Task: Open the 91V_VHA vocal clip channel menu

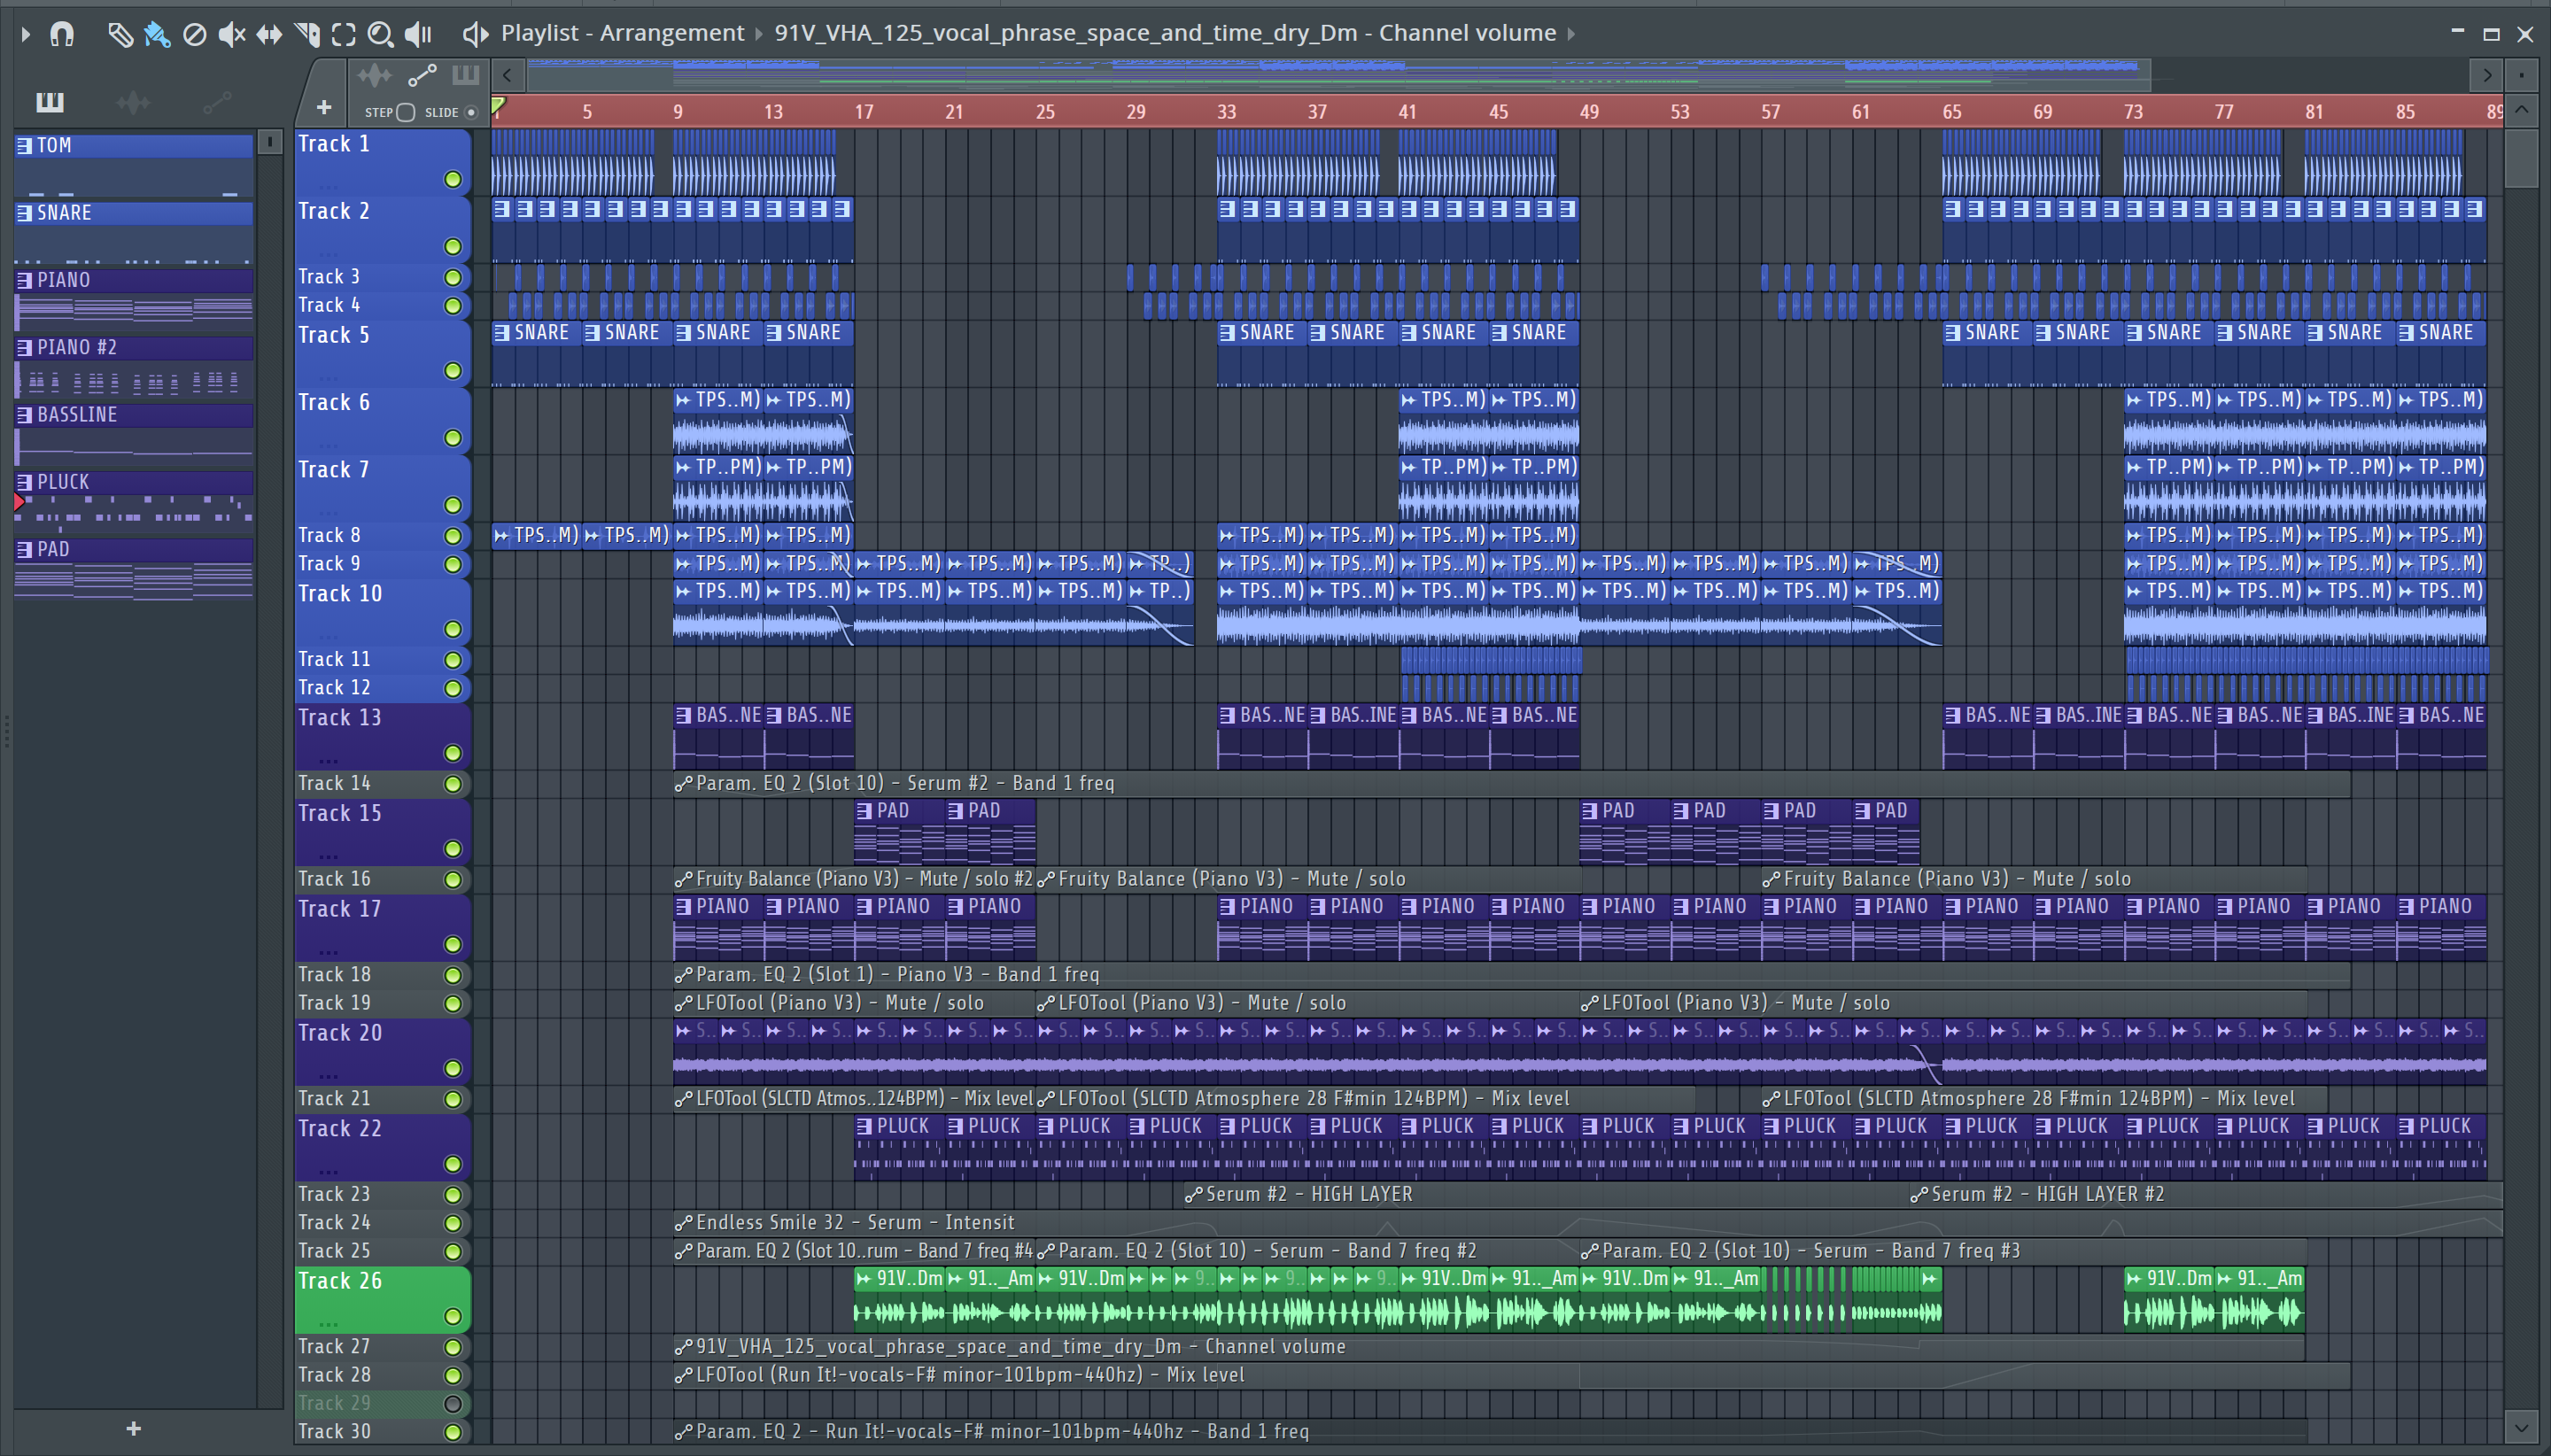Action: [1165, 33]
